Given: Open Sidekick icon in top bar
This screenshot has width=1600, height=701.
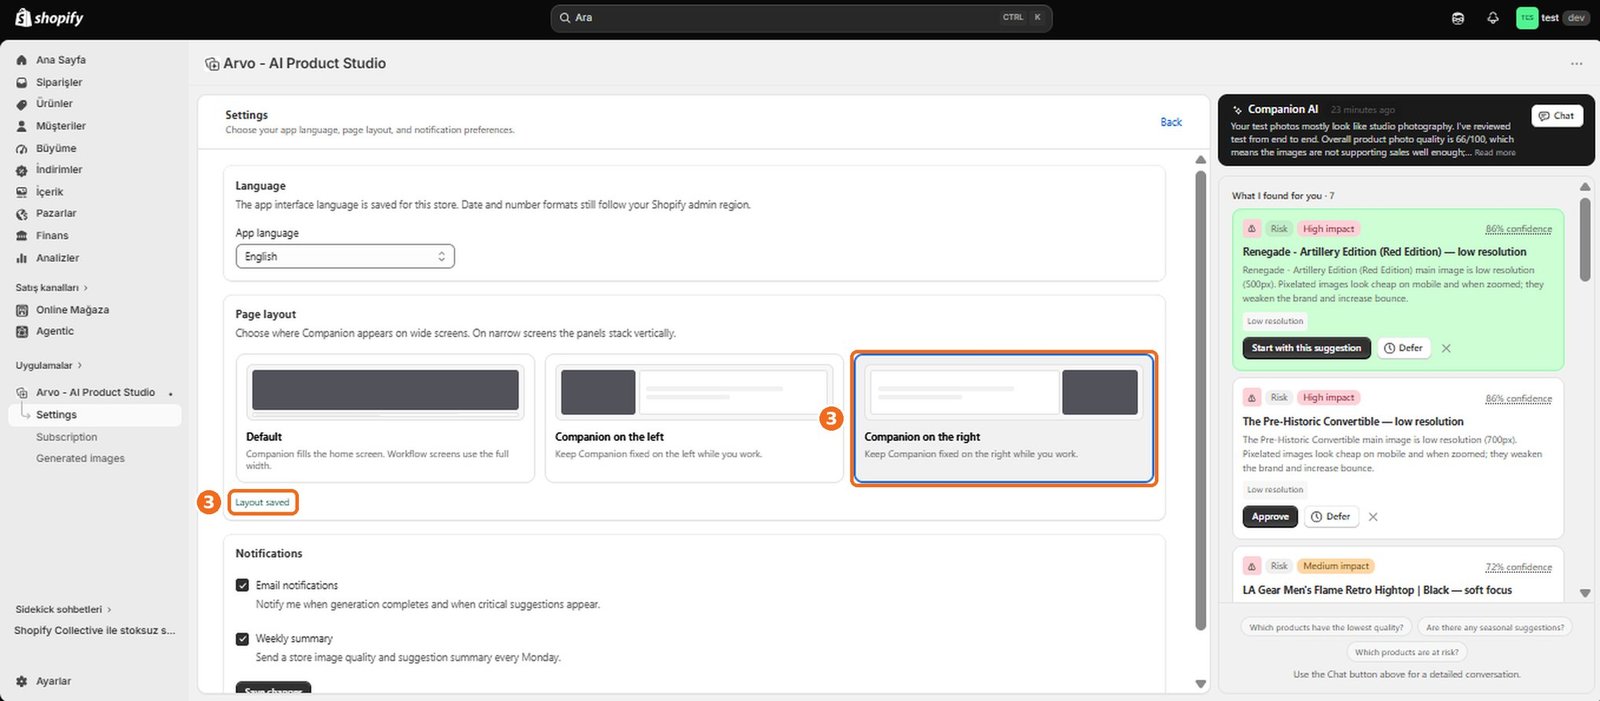Looking at the screenshot, I should tap(1458, 18).
